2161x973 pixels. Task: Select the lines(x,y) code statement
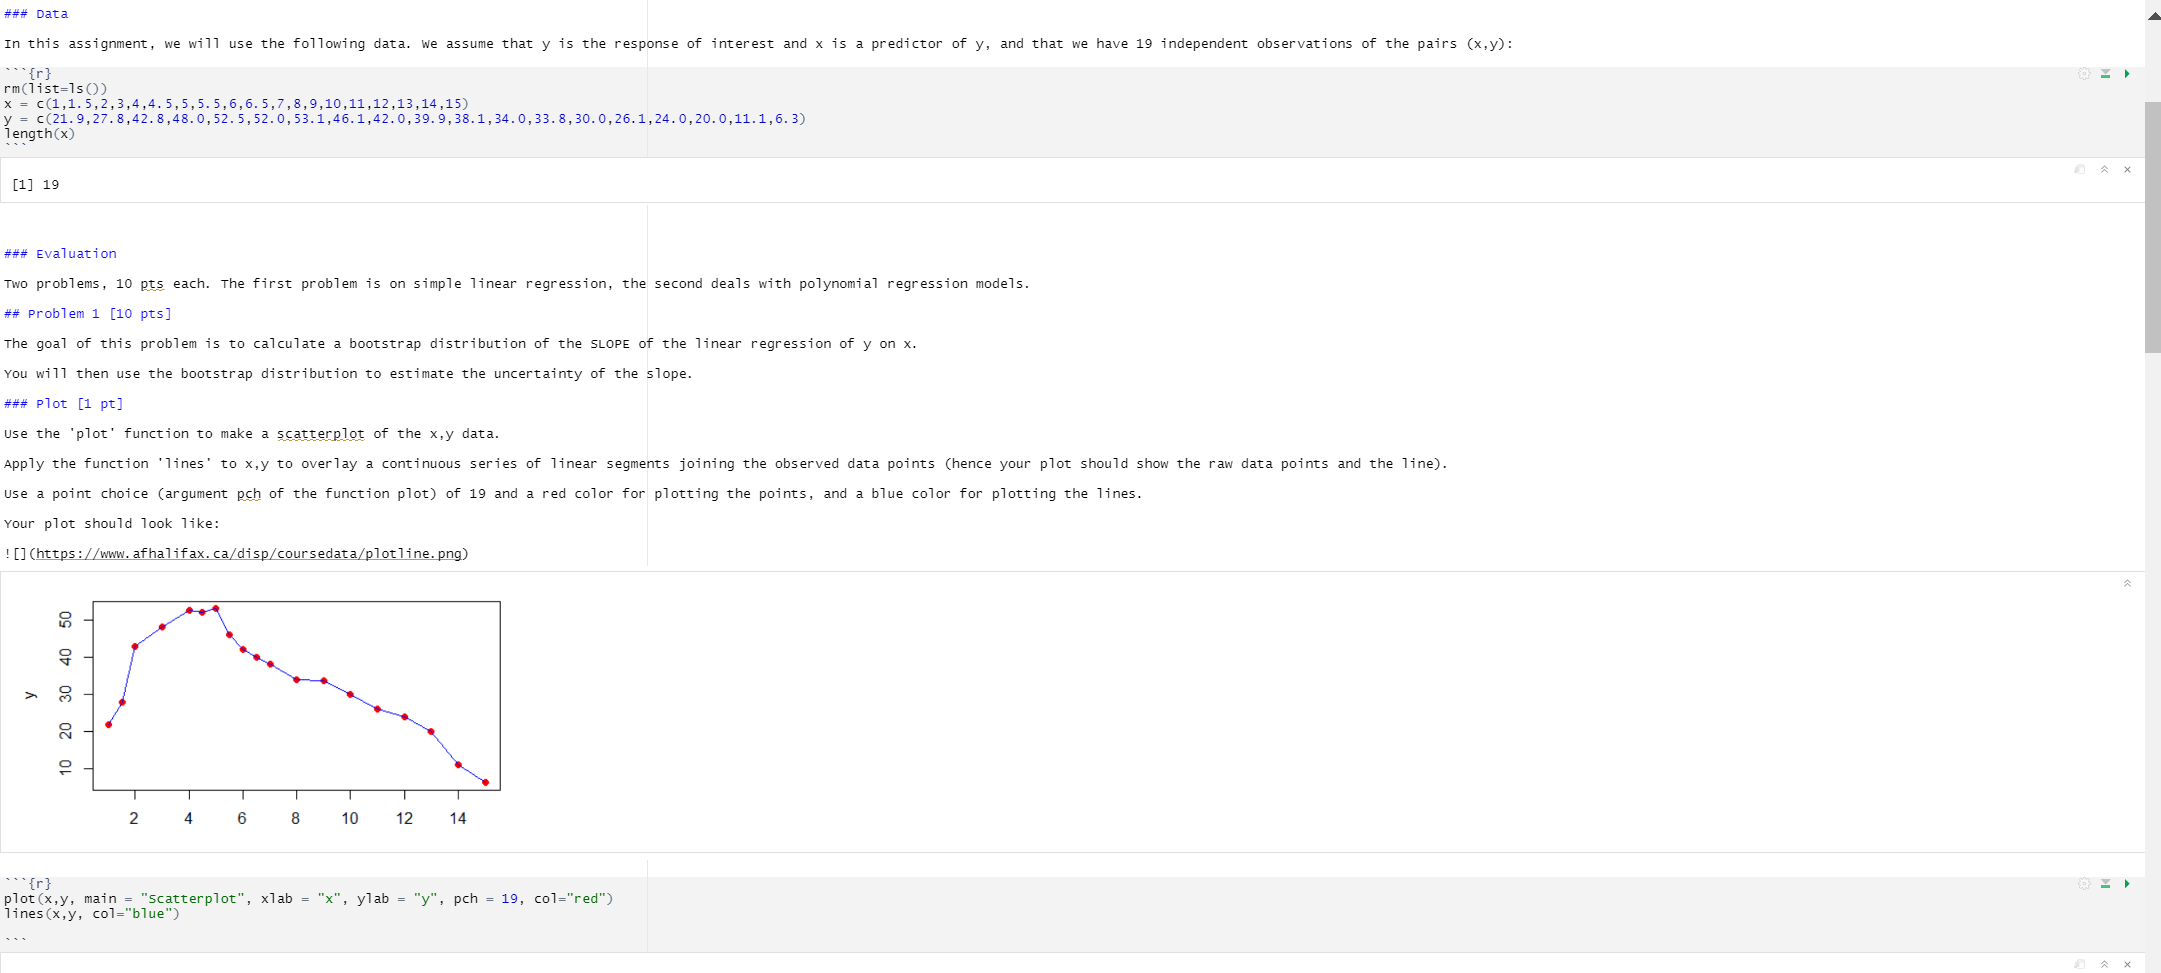92,913
